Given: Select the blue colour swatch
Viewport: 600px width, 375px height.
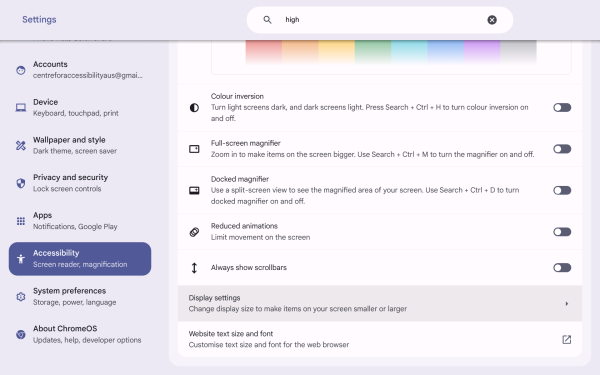Looking at the screenshot, I should coord(445,52).
